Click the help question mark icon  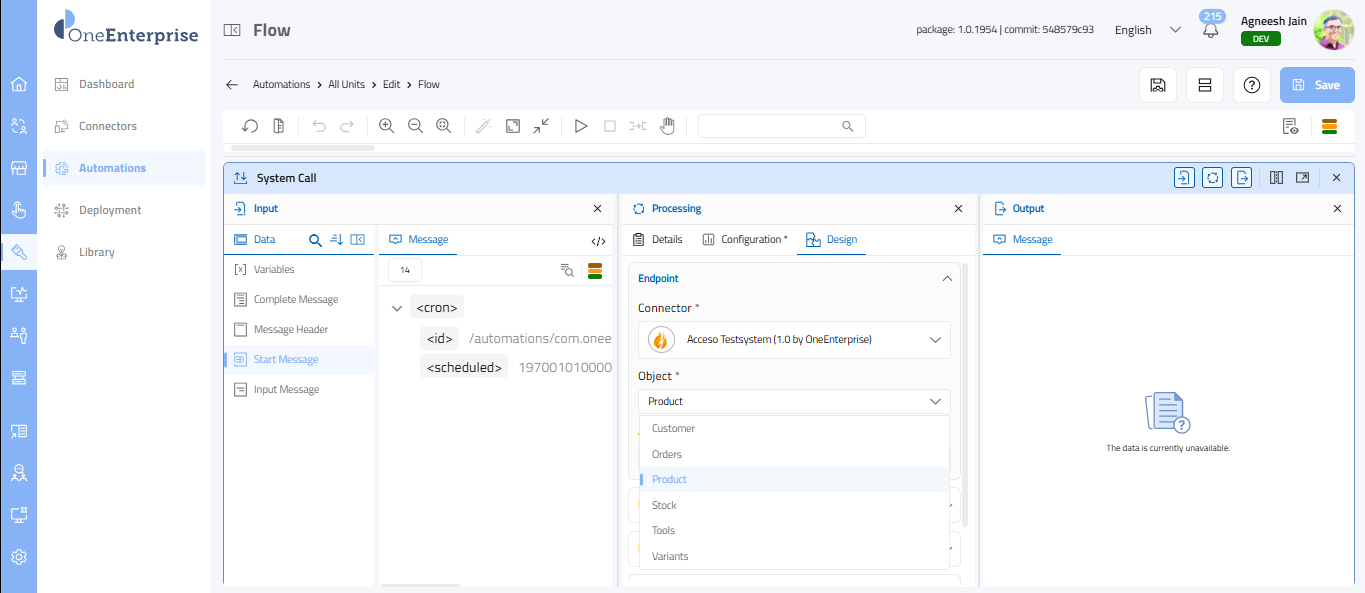point(1251,85)
